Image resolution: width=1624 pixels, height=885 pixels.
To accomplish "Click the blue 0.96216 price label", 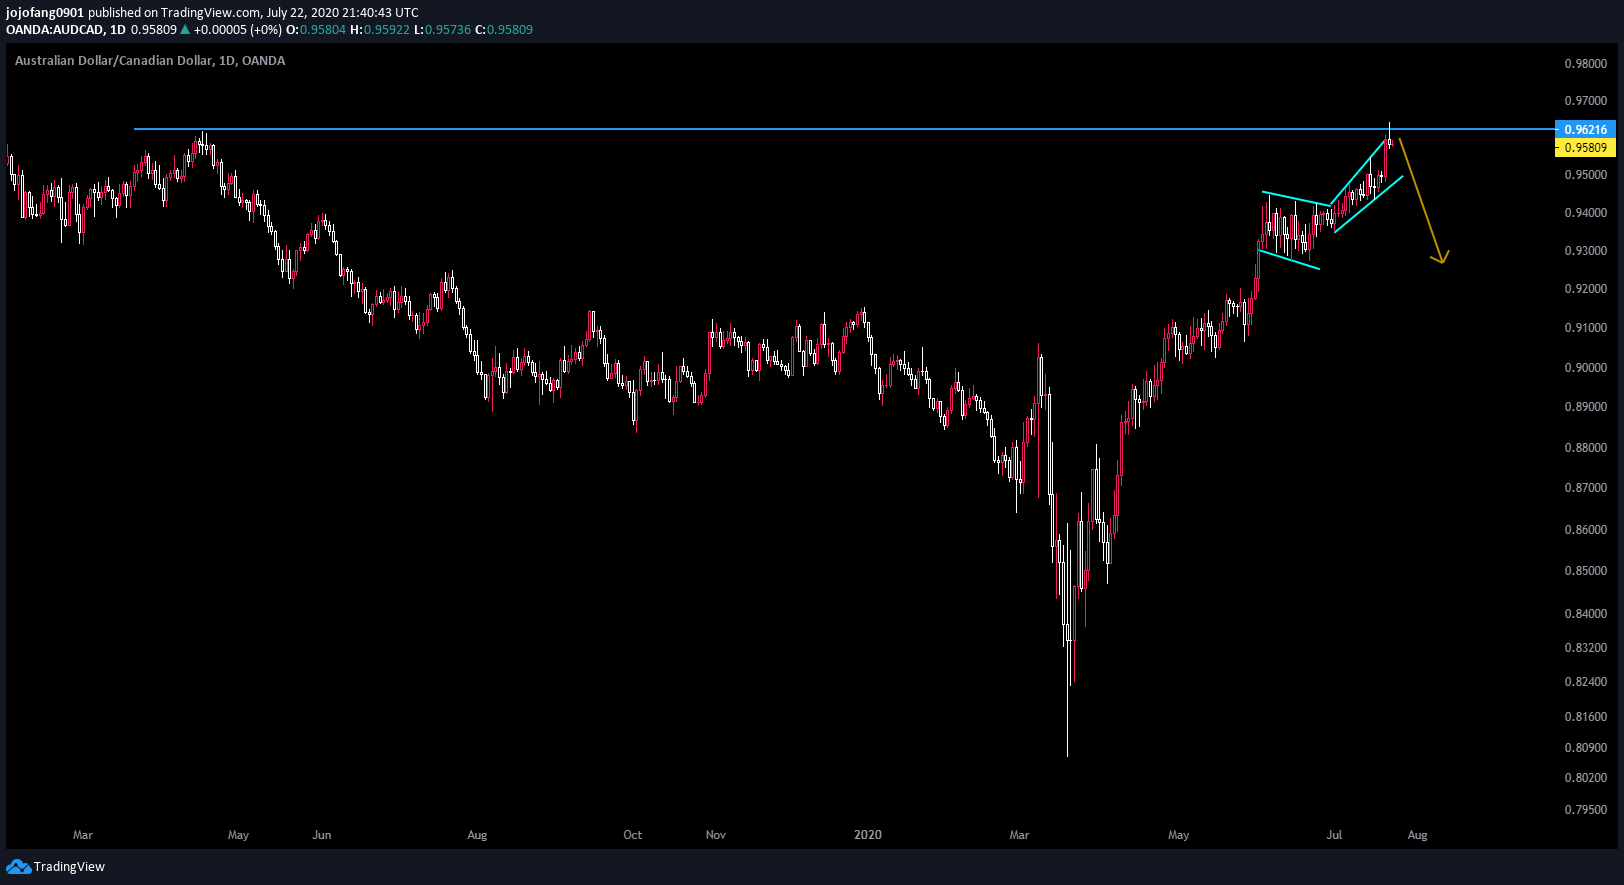I will [1585, 130].
